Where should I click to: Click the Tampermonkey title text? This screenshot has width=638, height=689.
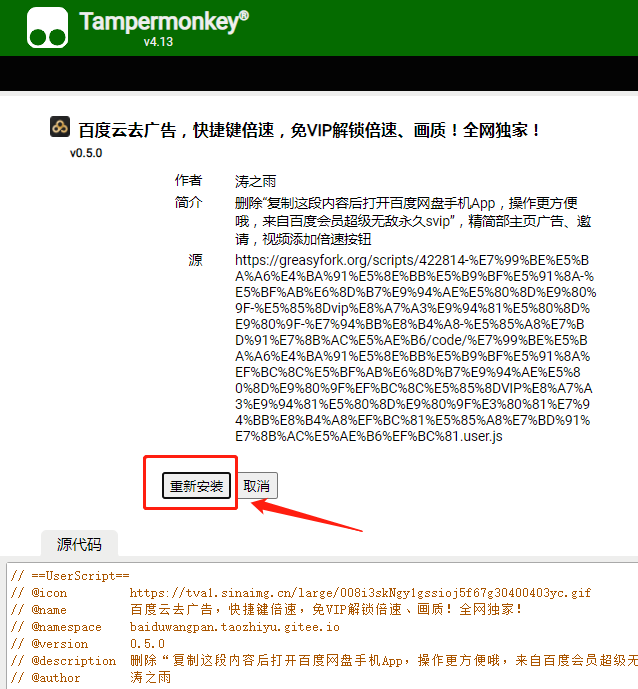point(164,22)
